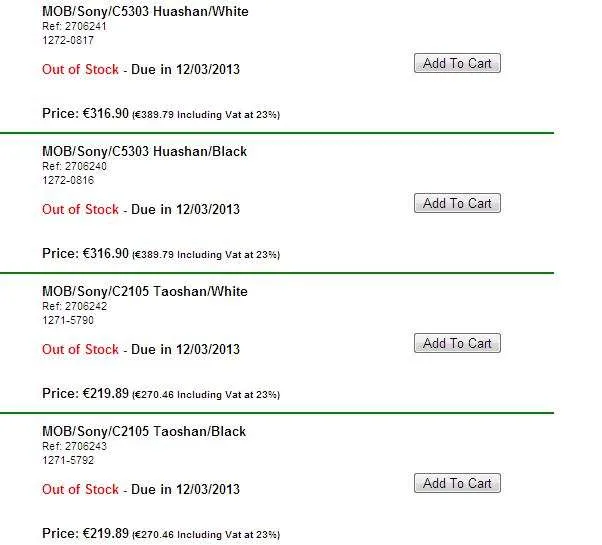Screen dimensions: 602x545
Task: Click part code 1272-0816
Action: pyautogui.click(x=68, y=180)
